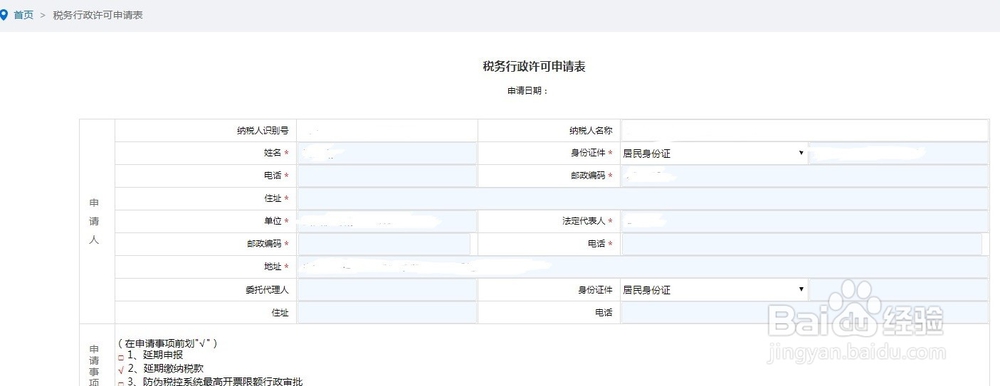Screen dimensions: 1000x386
Task: Click 邮政编码 field to the right of applicant 电话
Action: click(x=804, y=175)
